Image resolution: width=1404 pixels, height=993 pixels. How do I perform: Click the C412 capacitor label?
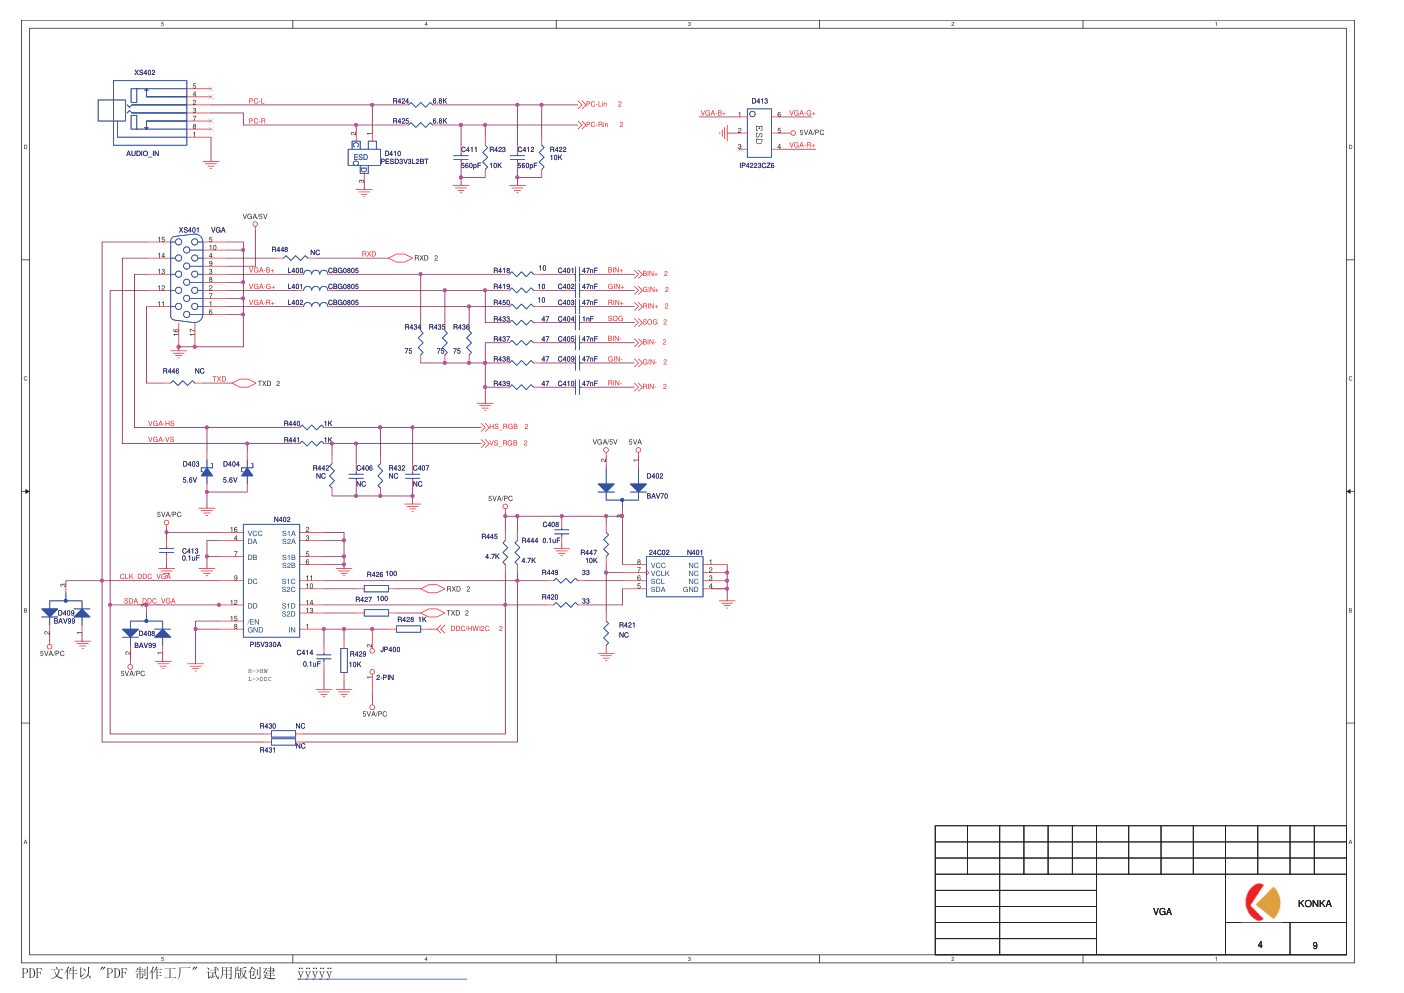click(x=526, y=150)
